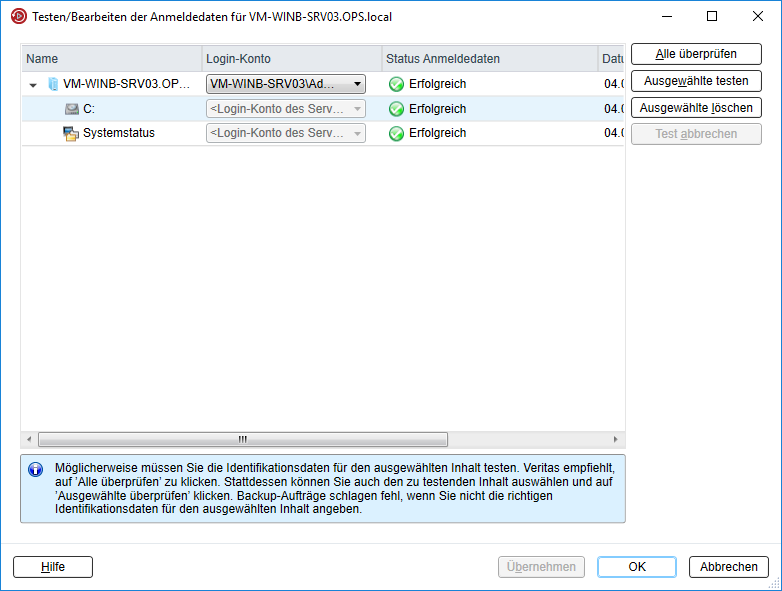Click the C: drive icon

tap(72, 109)
